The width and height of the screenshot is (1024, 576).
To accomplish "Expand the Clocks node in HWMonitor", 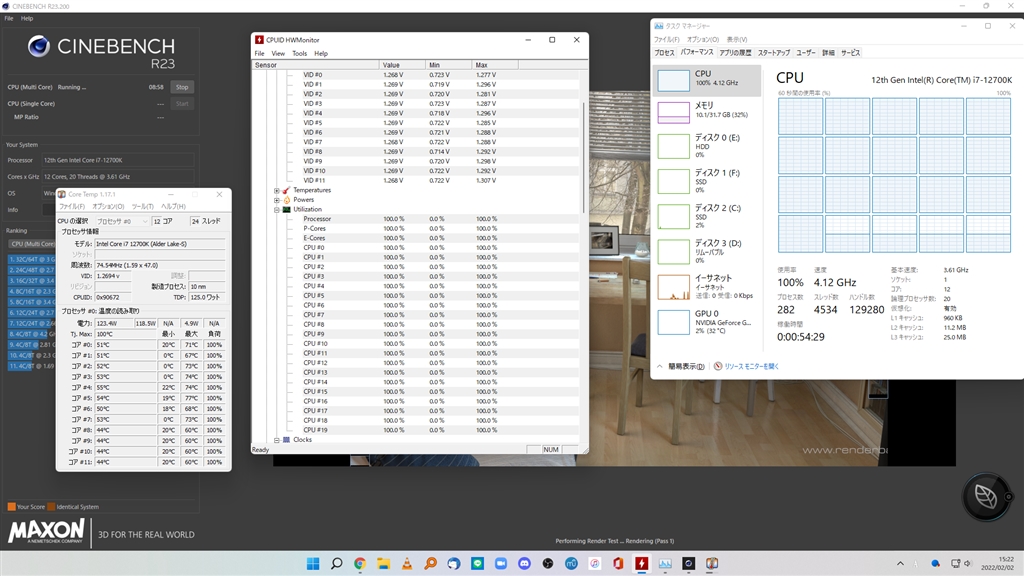I will (x=277, y=440).
